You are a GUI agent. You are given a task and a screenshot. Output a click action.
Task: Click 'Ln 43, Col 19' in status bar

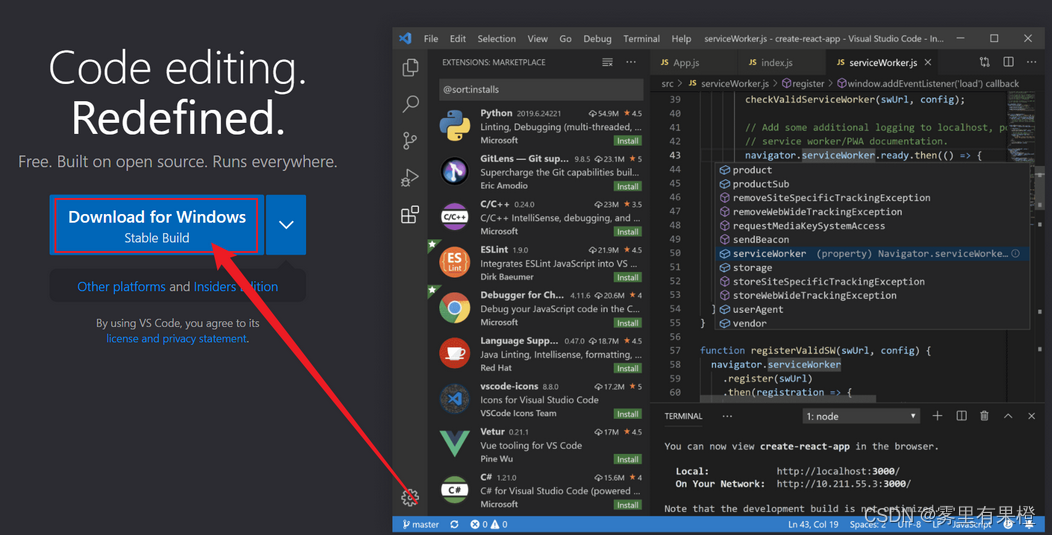[x=813, y=524]
